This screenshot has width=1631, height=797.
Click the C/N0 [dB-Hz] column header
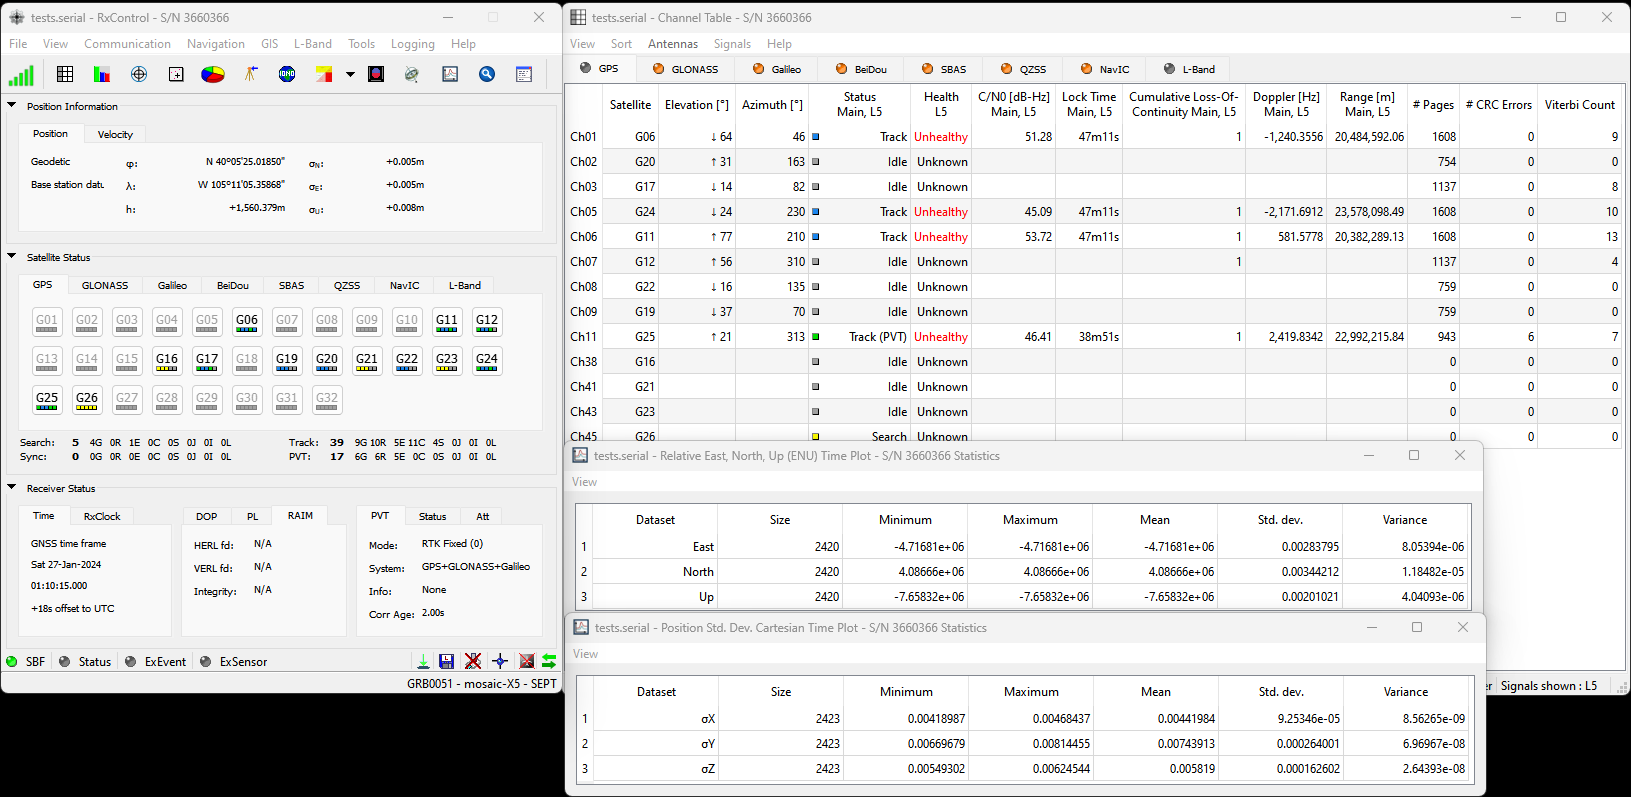coord(1014,104)
